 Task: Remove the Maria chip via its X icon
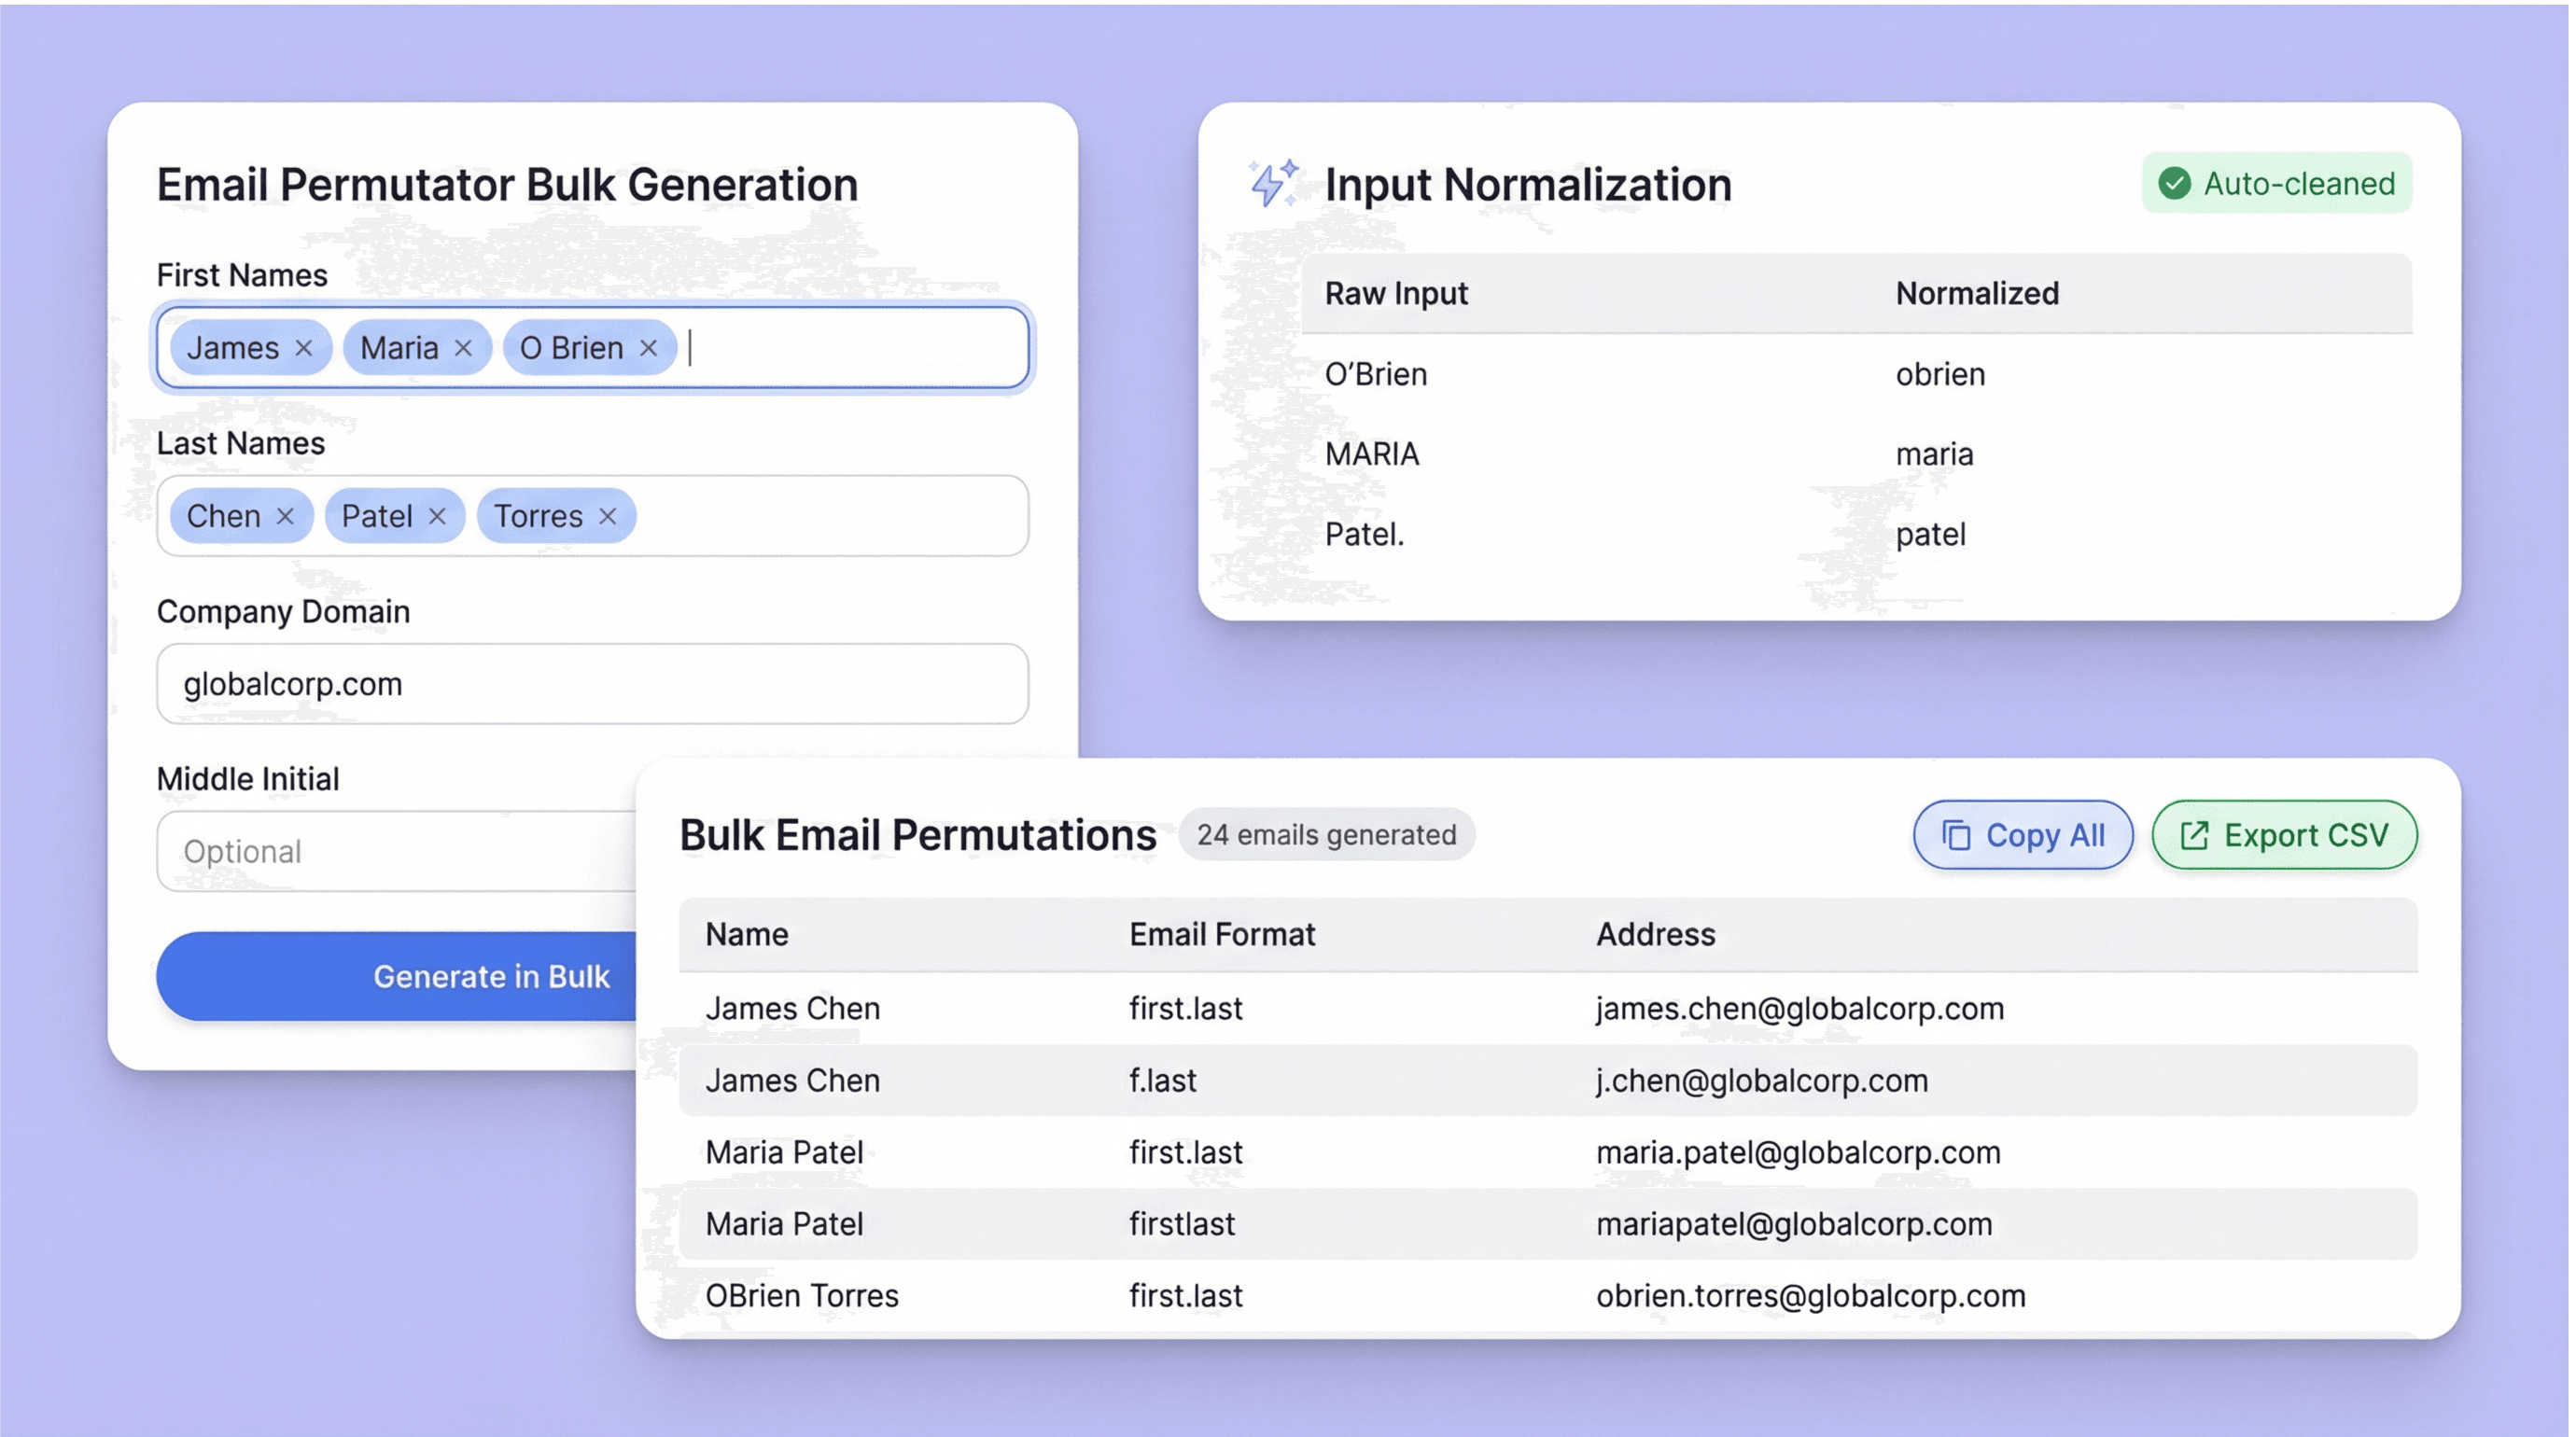[x=463, y=347]
